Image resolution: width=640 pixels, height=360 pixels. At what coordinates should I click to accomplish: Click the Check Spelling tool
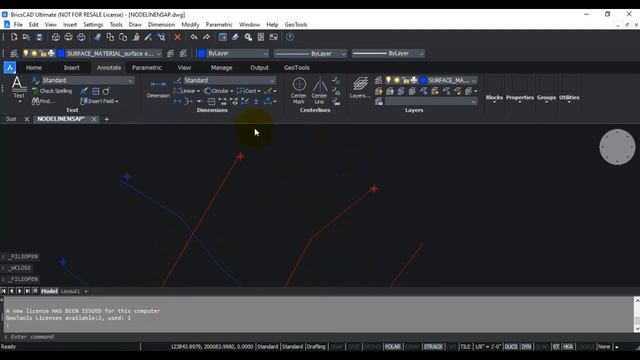pyautogui.click(x=52, y=91)
